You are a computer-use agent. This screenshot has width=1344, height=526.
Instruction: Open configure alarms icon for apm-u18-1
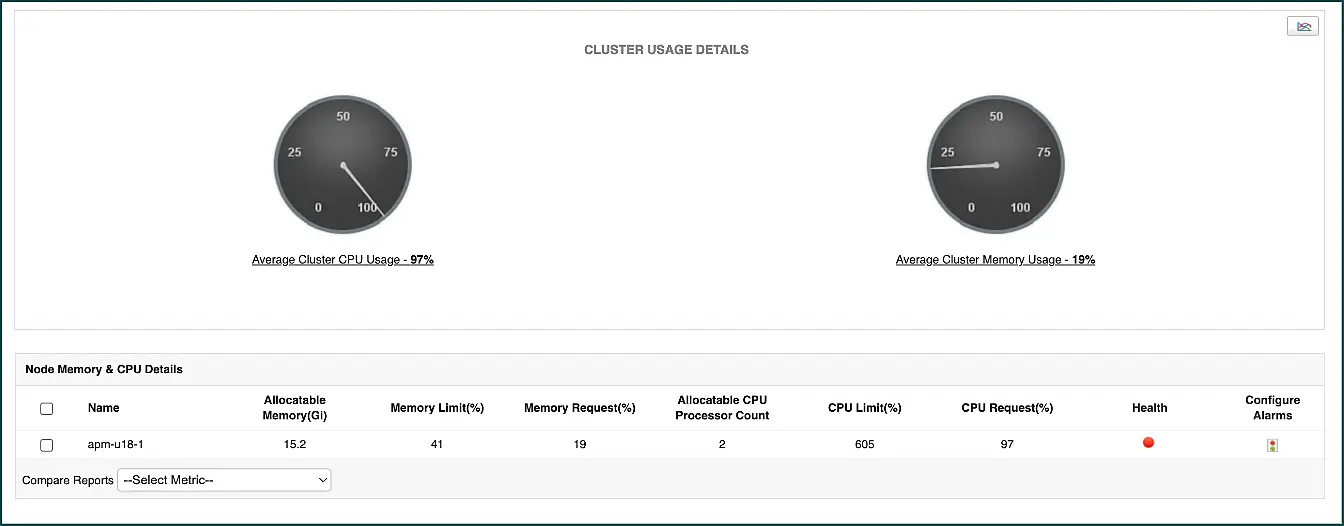coord(1272,445)
